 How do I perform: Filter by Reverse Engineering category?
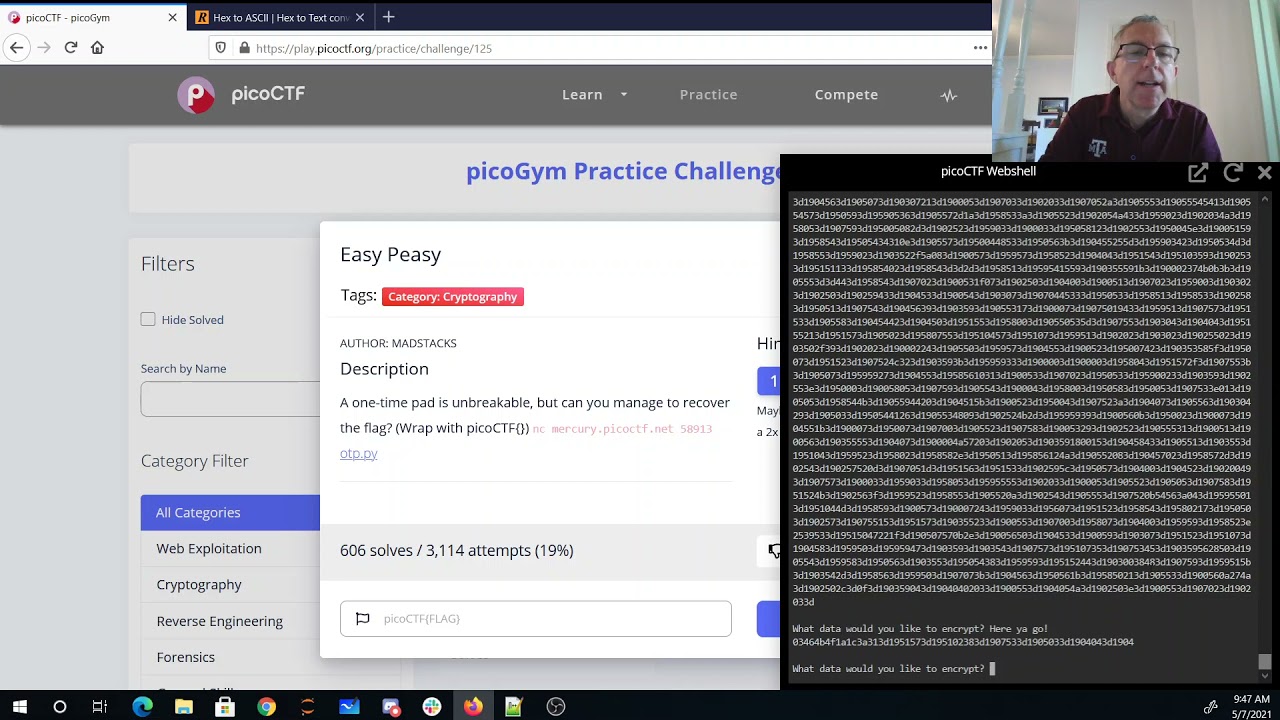219,621
